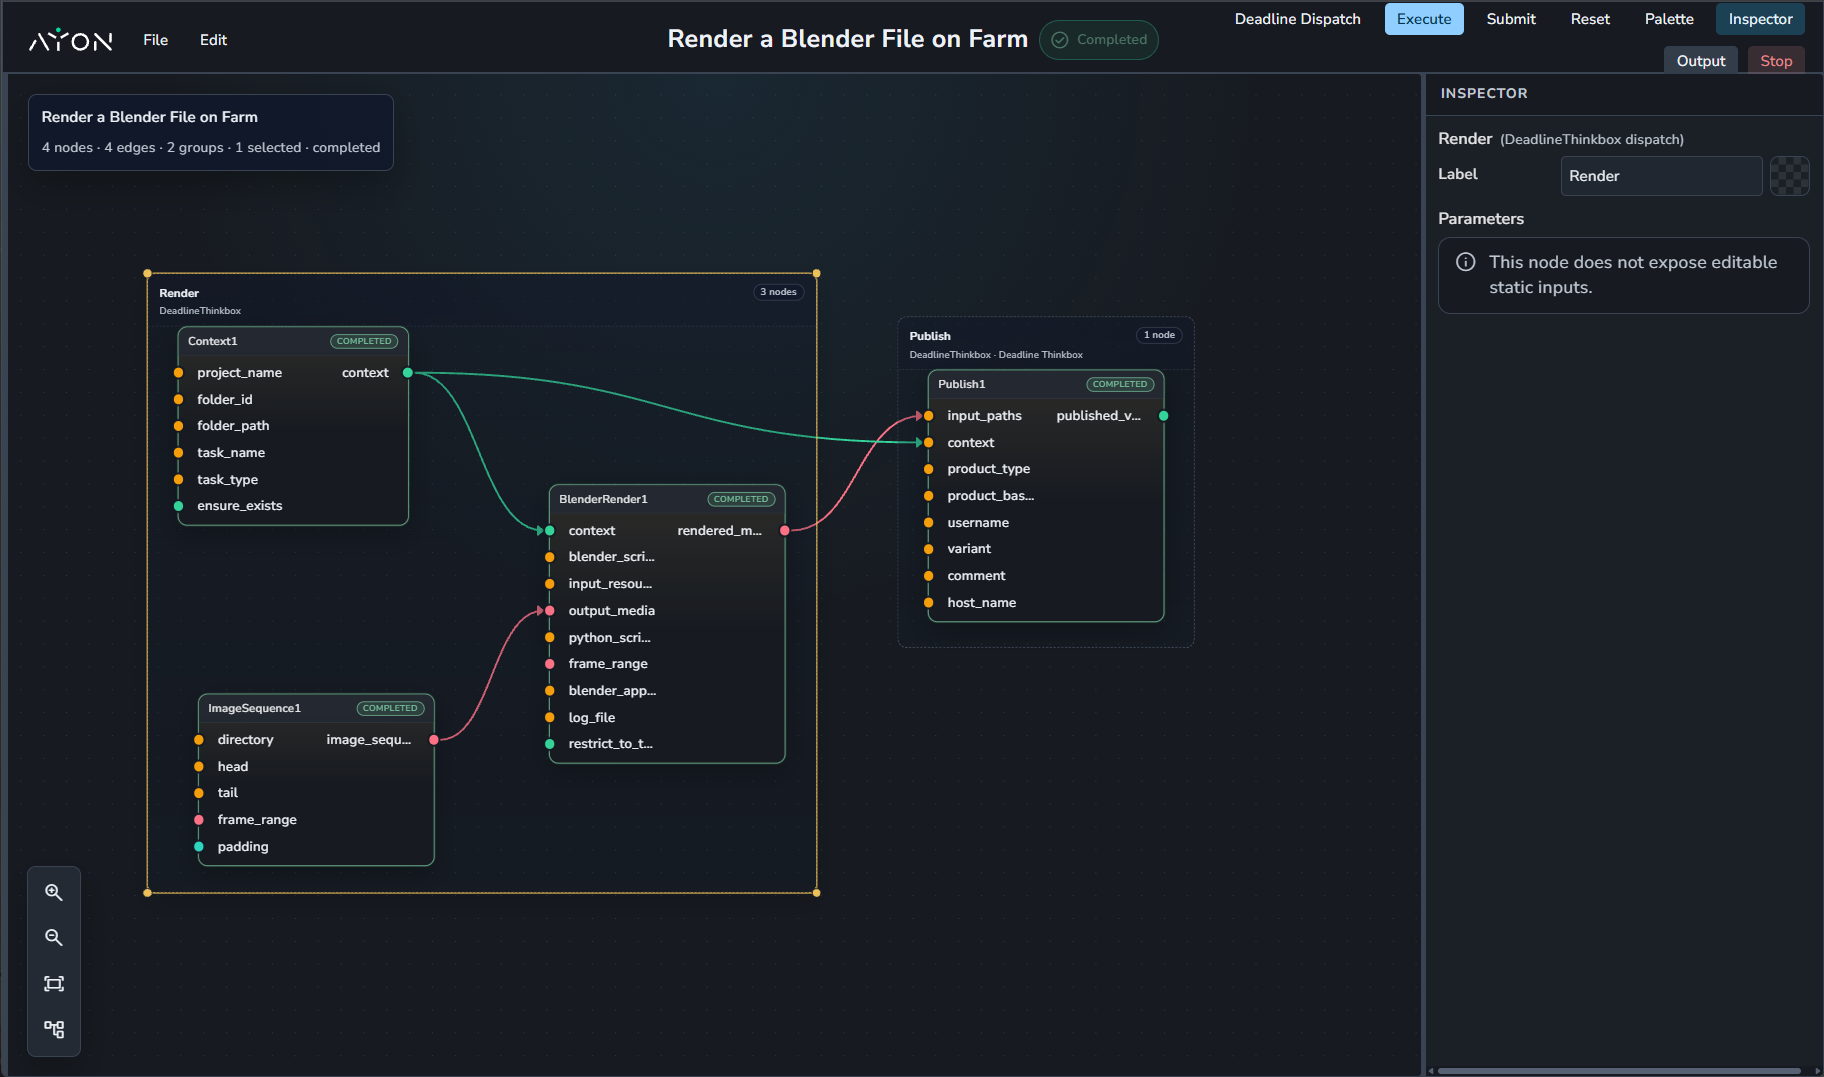Click Publish1 context input port
Screen dimensions: 1824x1077
coord(929,443)
